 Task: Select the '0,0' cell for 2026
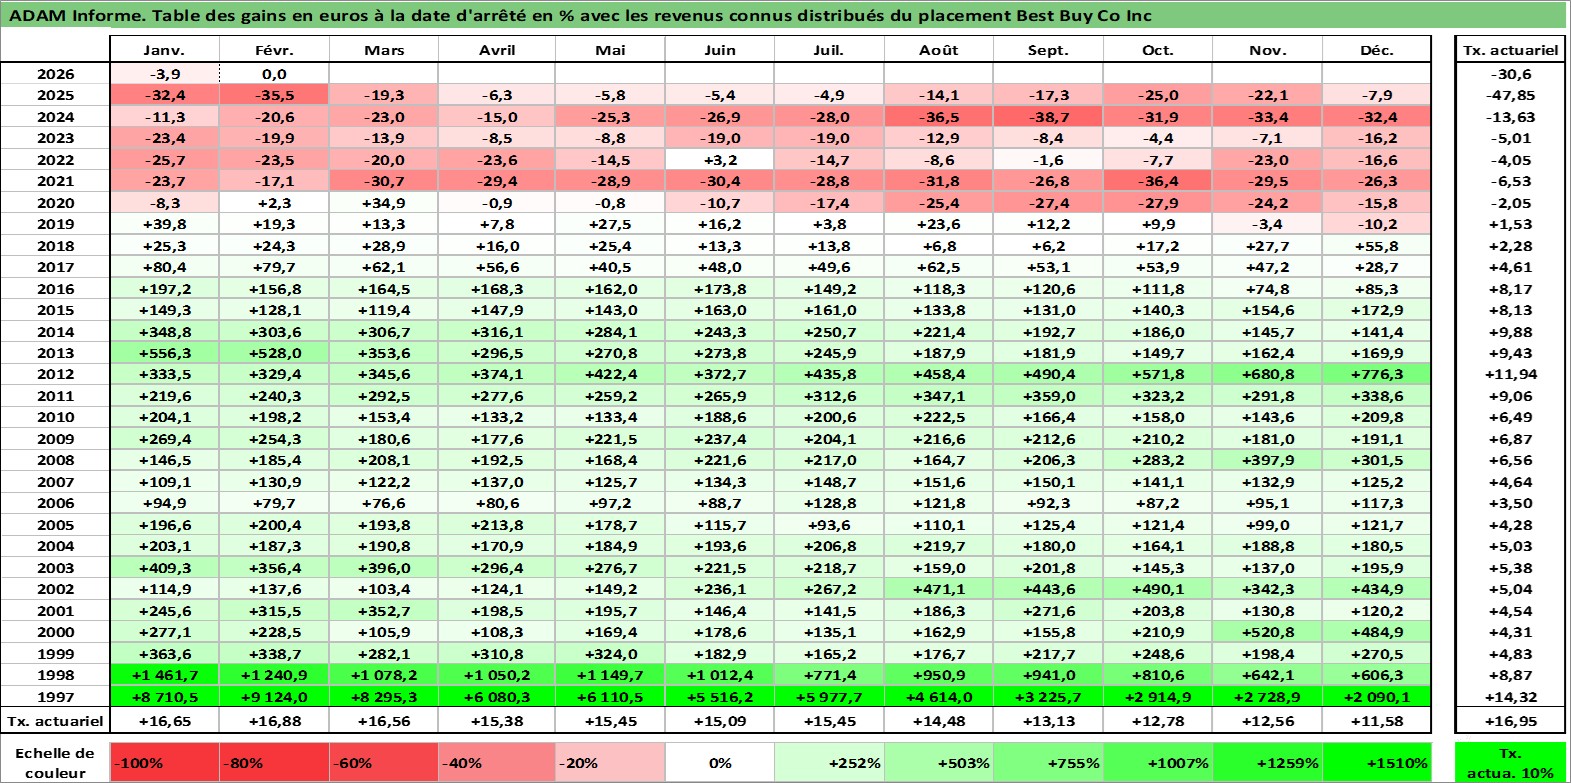click(274, 73)
